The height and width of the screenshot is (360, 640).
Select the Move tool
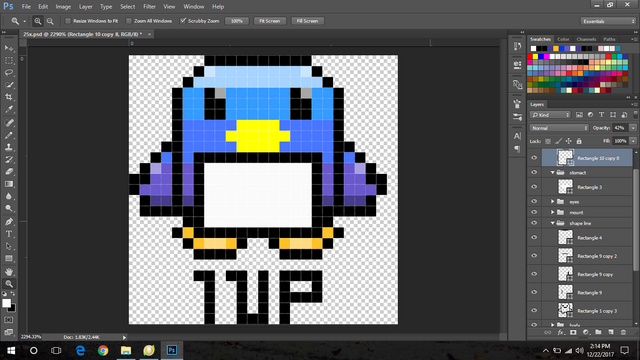pyautogui.click(x=9, y=48)
